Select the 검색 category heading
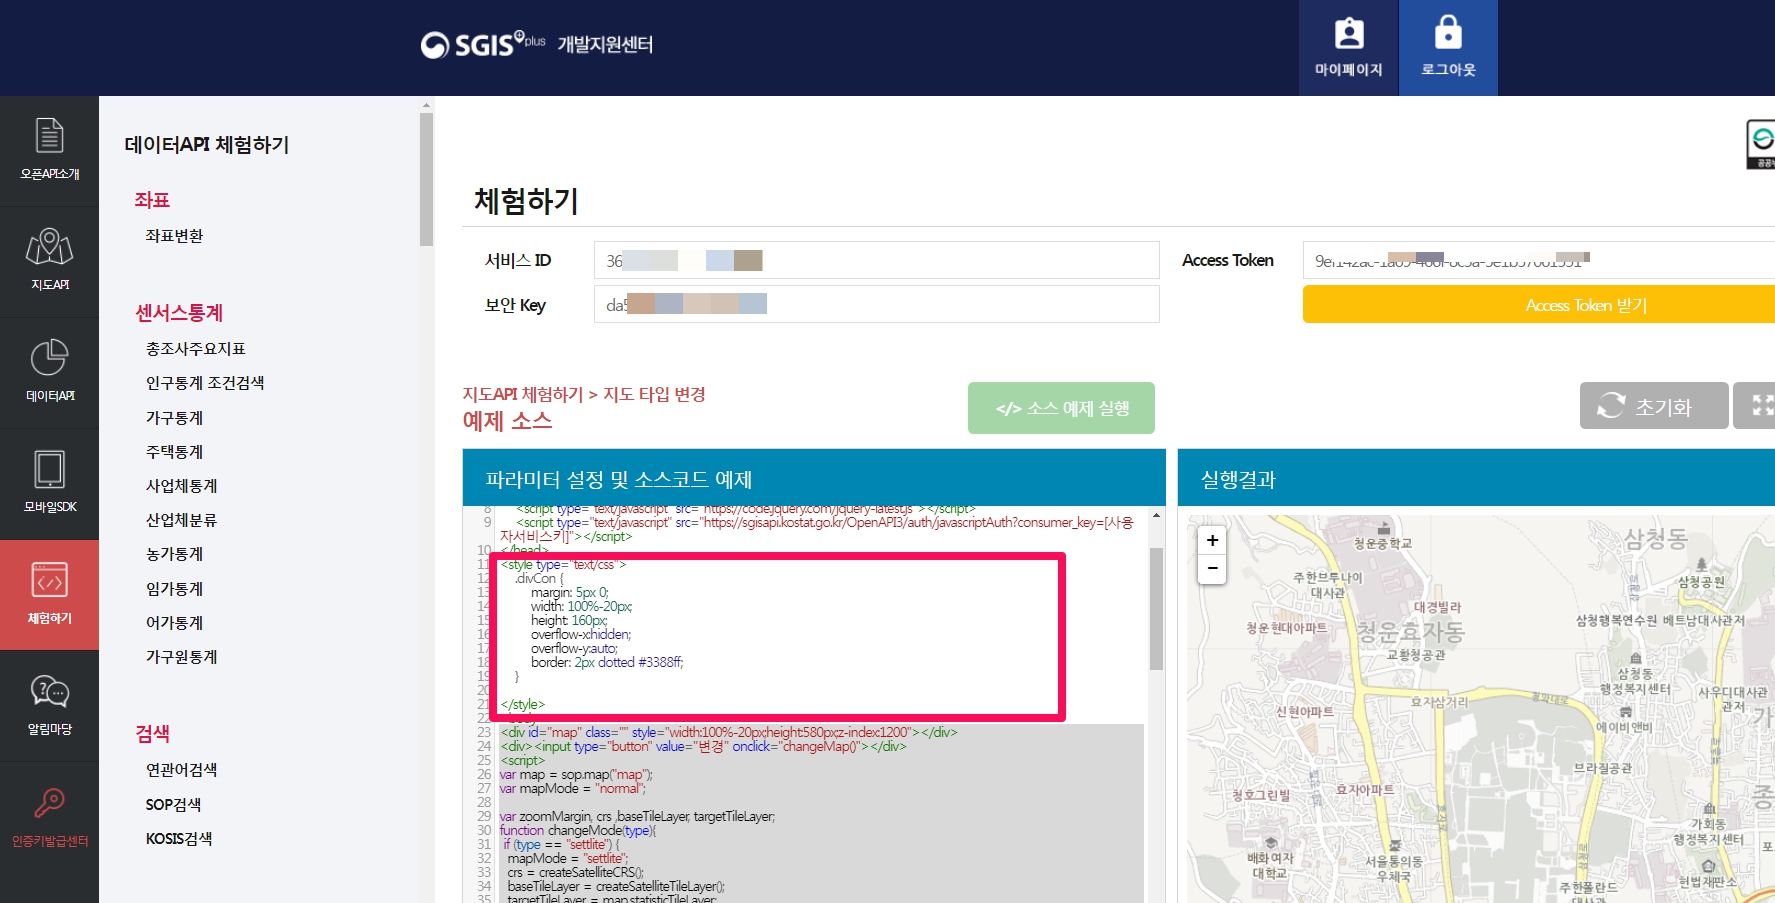The height and width of the screenshot is (903, 1775). point(152,734)
